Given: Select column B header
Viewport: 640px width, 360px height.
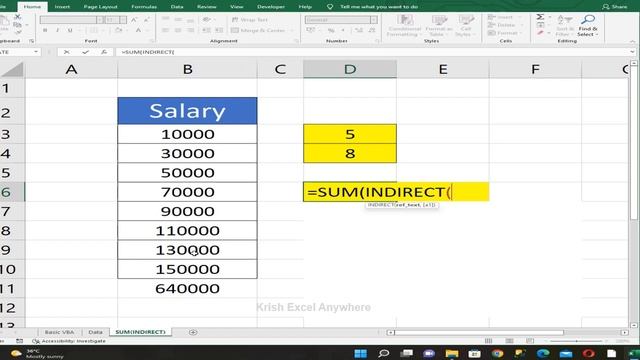Looking at the screenshot, I should (187, 69).
